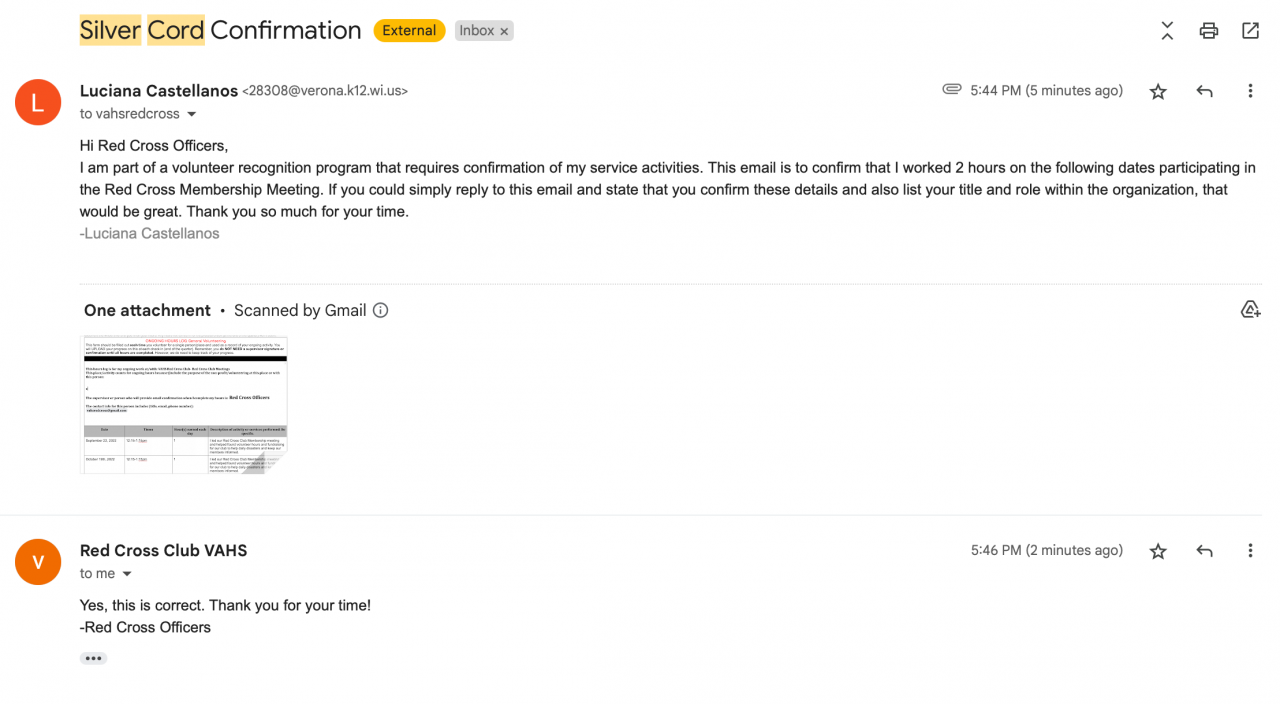
Task: Open the attached hours log thumbnail
Action: coord(184,404)
